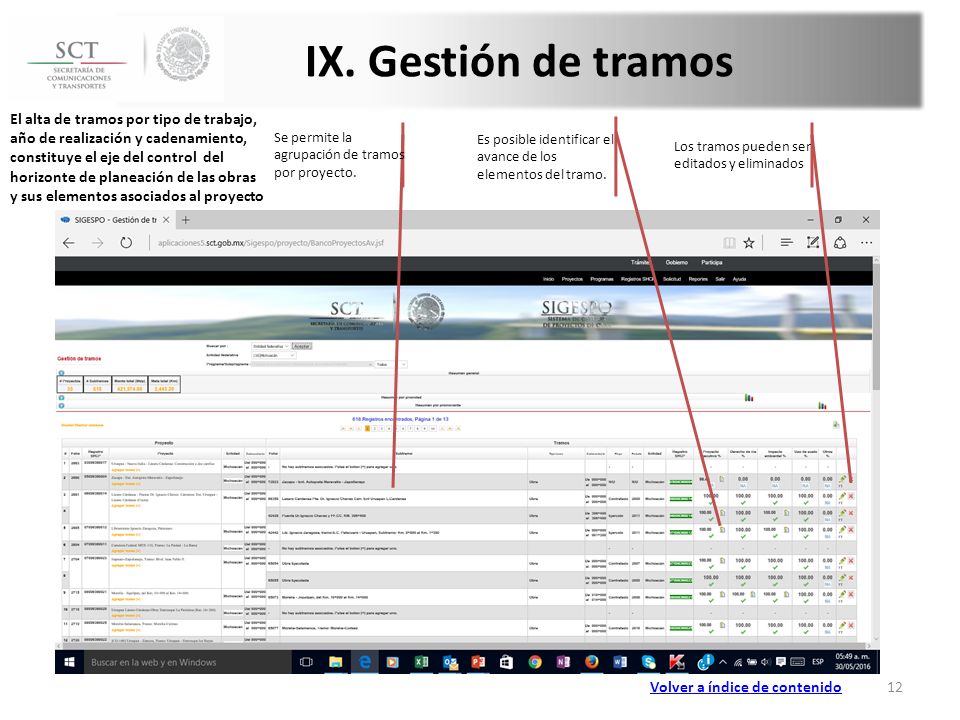Open the Edge share icon
This screenshot has height=720, width=960.
pos(840,242)
